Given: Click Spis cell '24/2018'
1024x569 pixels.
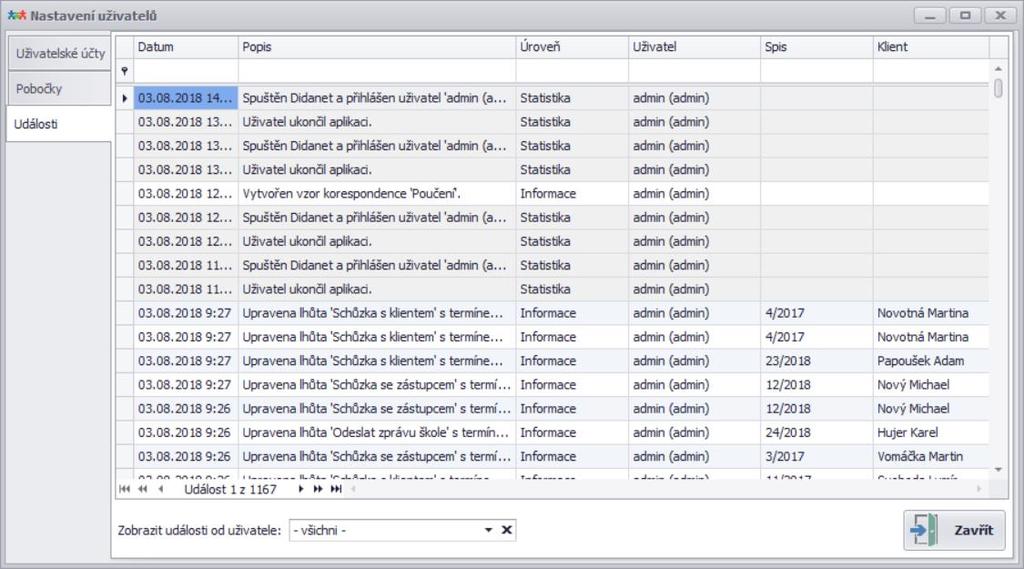Looking at the screenshot, I should pyautogui.click(x=816, y=432).
